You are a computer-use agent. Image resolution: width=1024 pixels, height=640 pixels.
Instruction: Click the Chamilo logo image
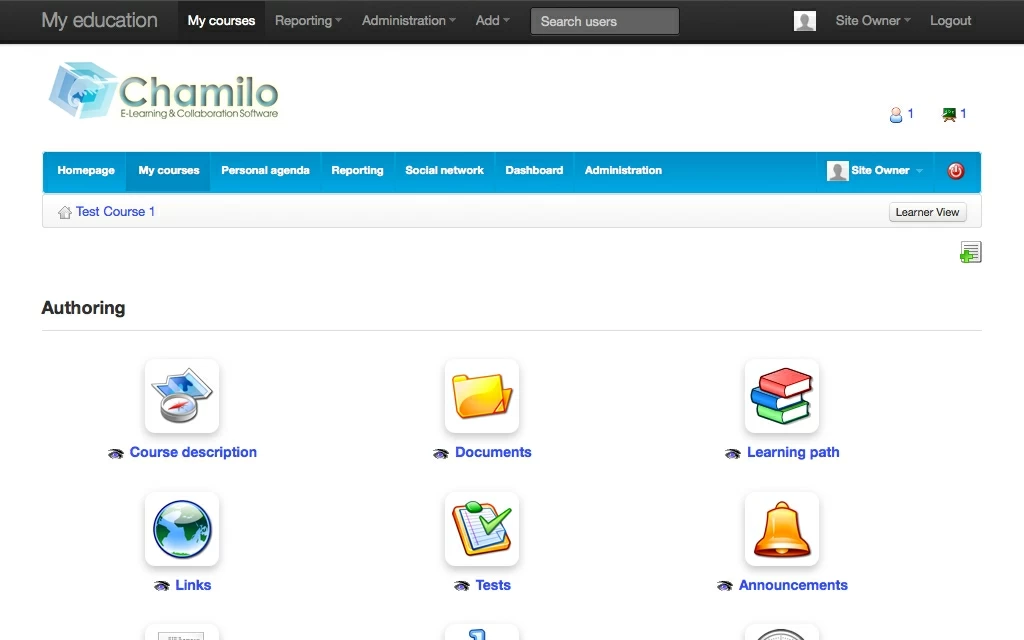164,92
